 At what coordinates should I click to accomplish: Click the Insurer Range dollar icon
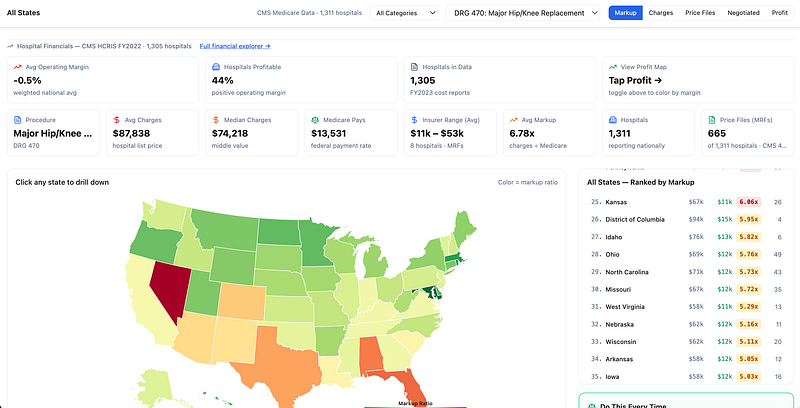[414, 120]
